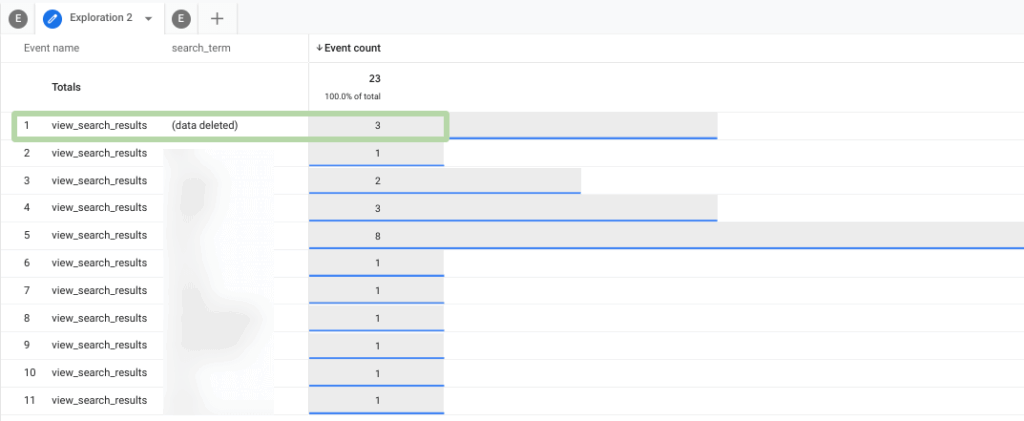Viewport: 1024px width, 421px height.
Task: Open the first circled E tab
Action: click(x=18, y=18)
